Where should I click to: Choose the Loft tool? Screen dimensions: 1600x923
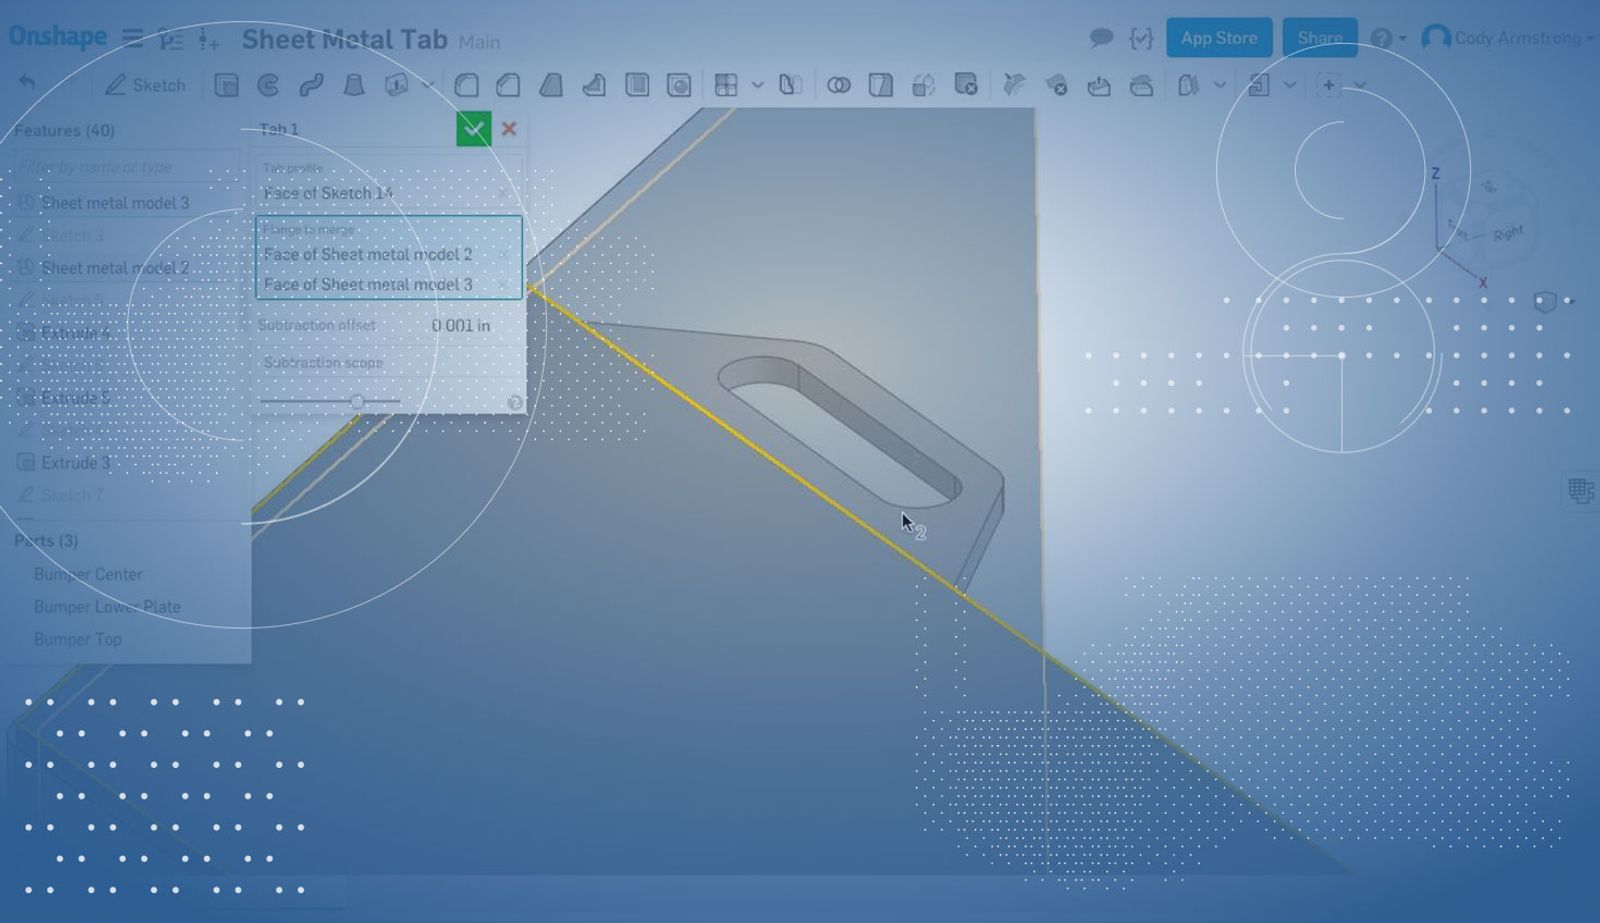coord(353,86)
